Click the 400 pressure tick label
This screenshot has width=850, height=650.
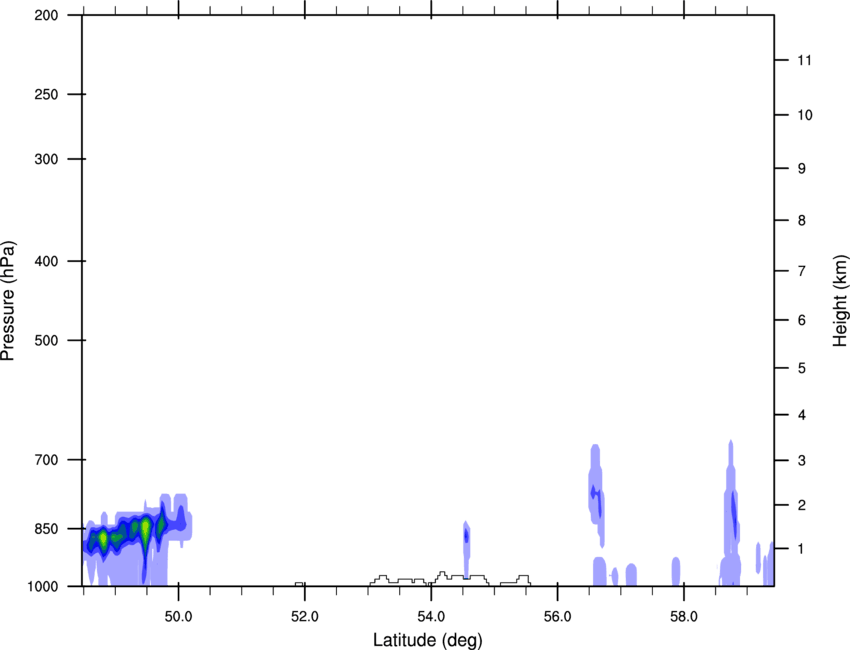(x=46, y=261)
